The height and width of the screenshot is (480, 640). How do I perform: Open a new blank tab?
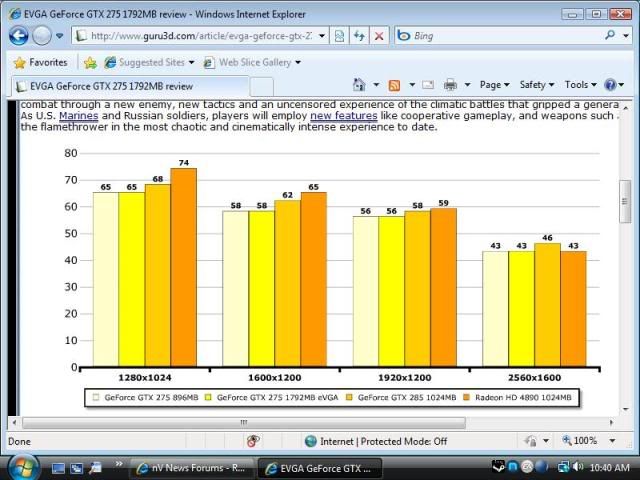coord(261,87)
